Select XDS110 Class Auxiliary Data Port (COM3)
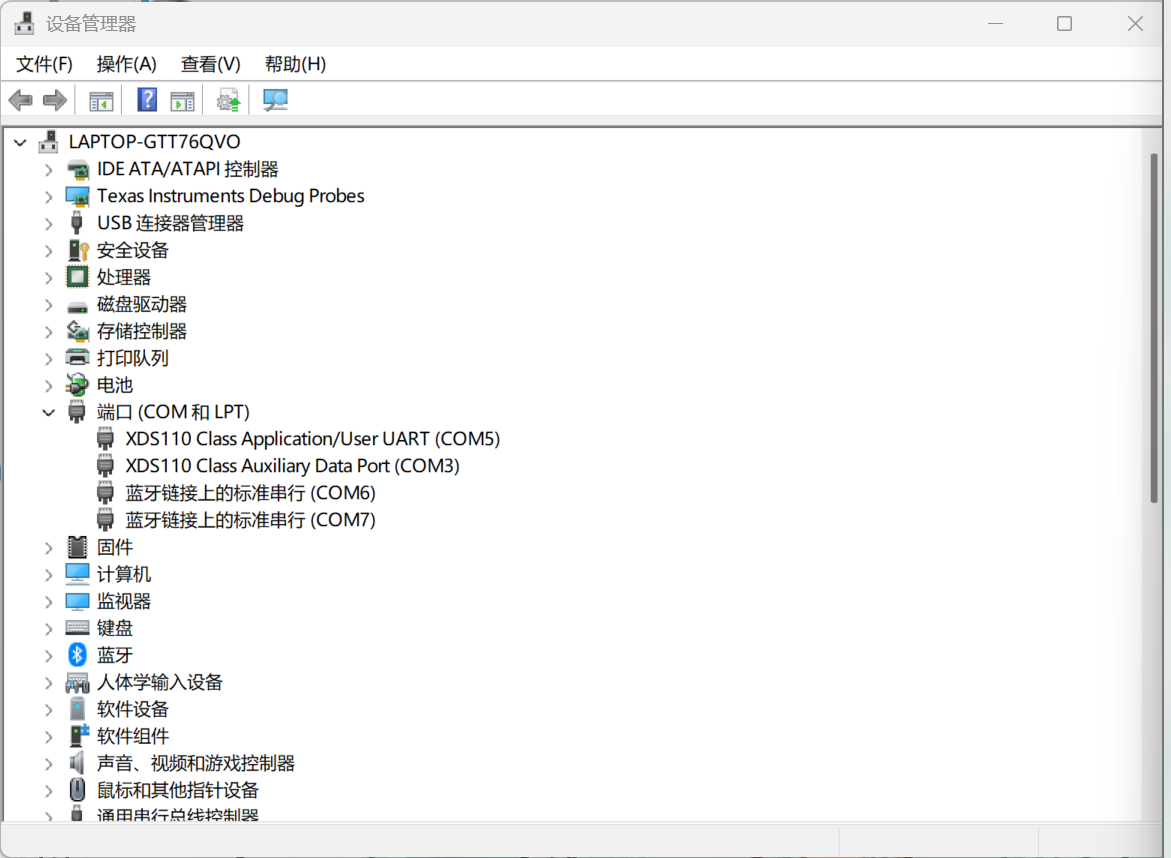The image size is (1171, 858). tap(292, 466)
